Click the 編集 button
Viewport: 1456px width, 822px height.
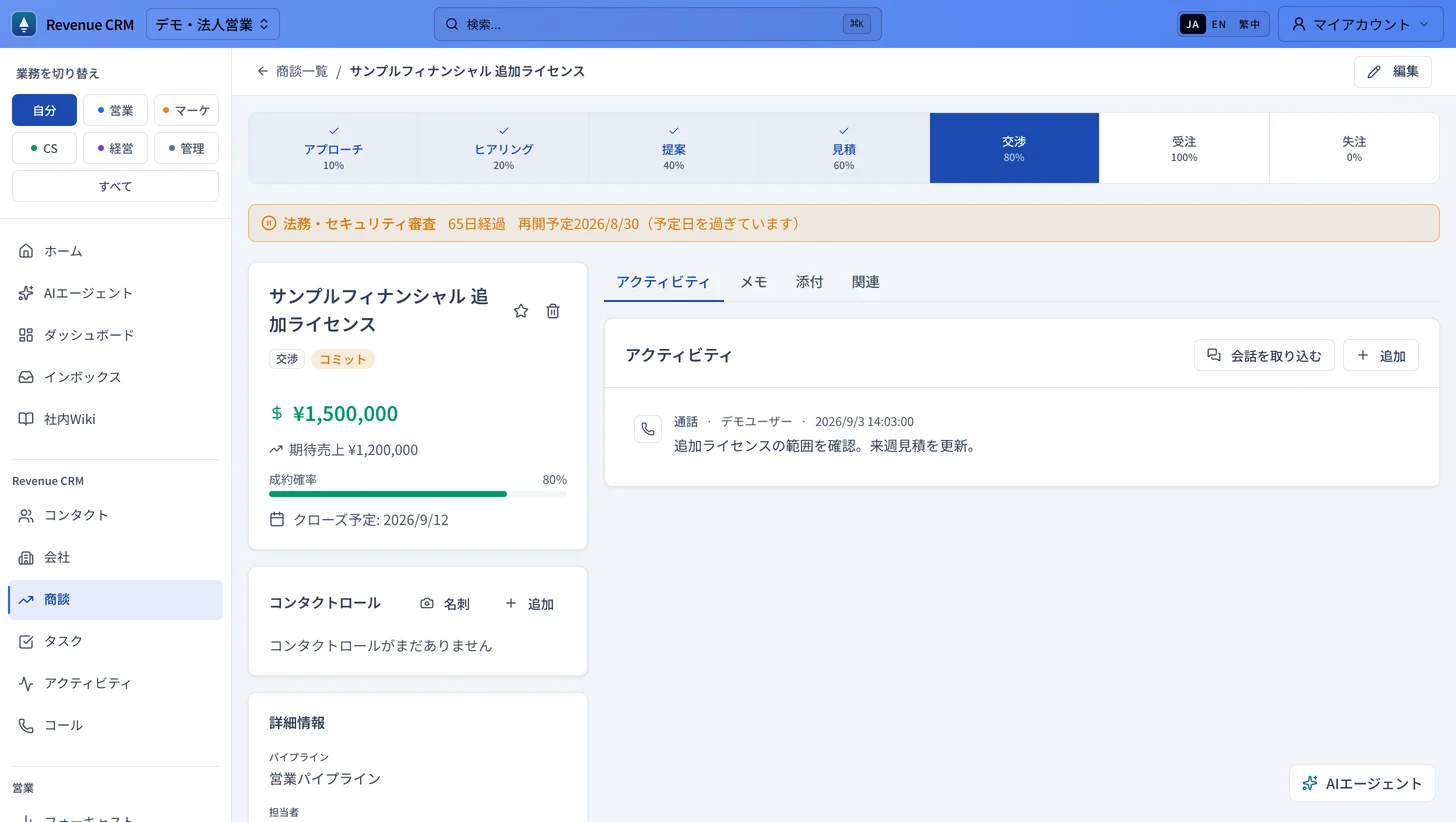[1392, 71]
